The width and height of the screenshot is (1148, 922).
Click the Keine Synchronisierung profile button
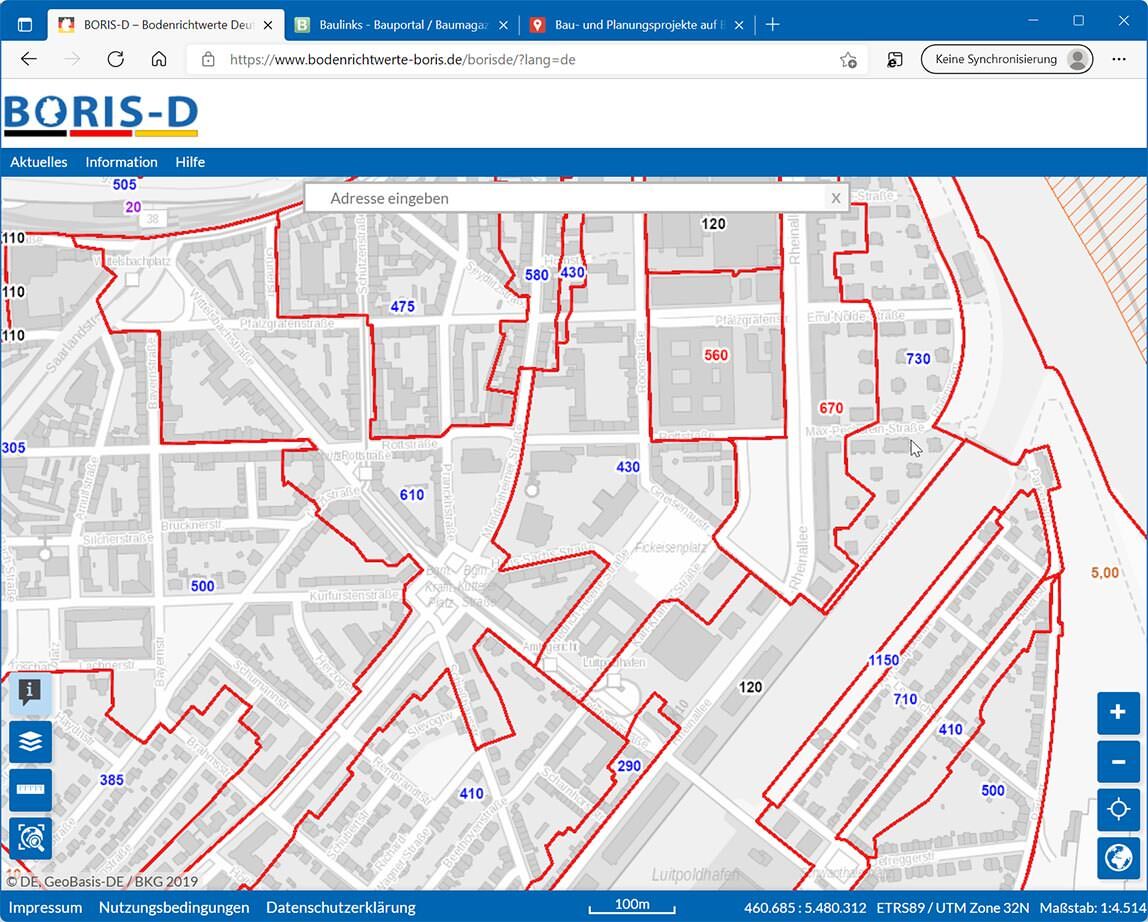[x=1007, y=59]
